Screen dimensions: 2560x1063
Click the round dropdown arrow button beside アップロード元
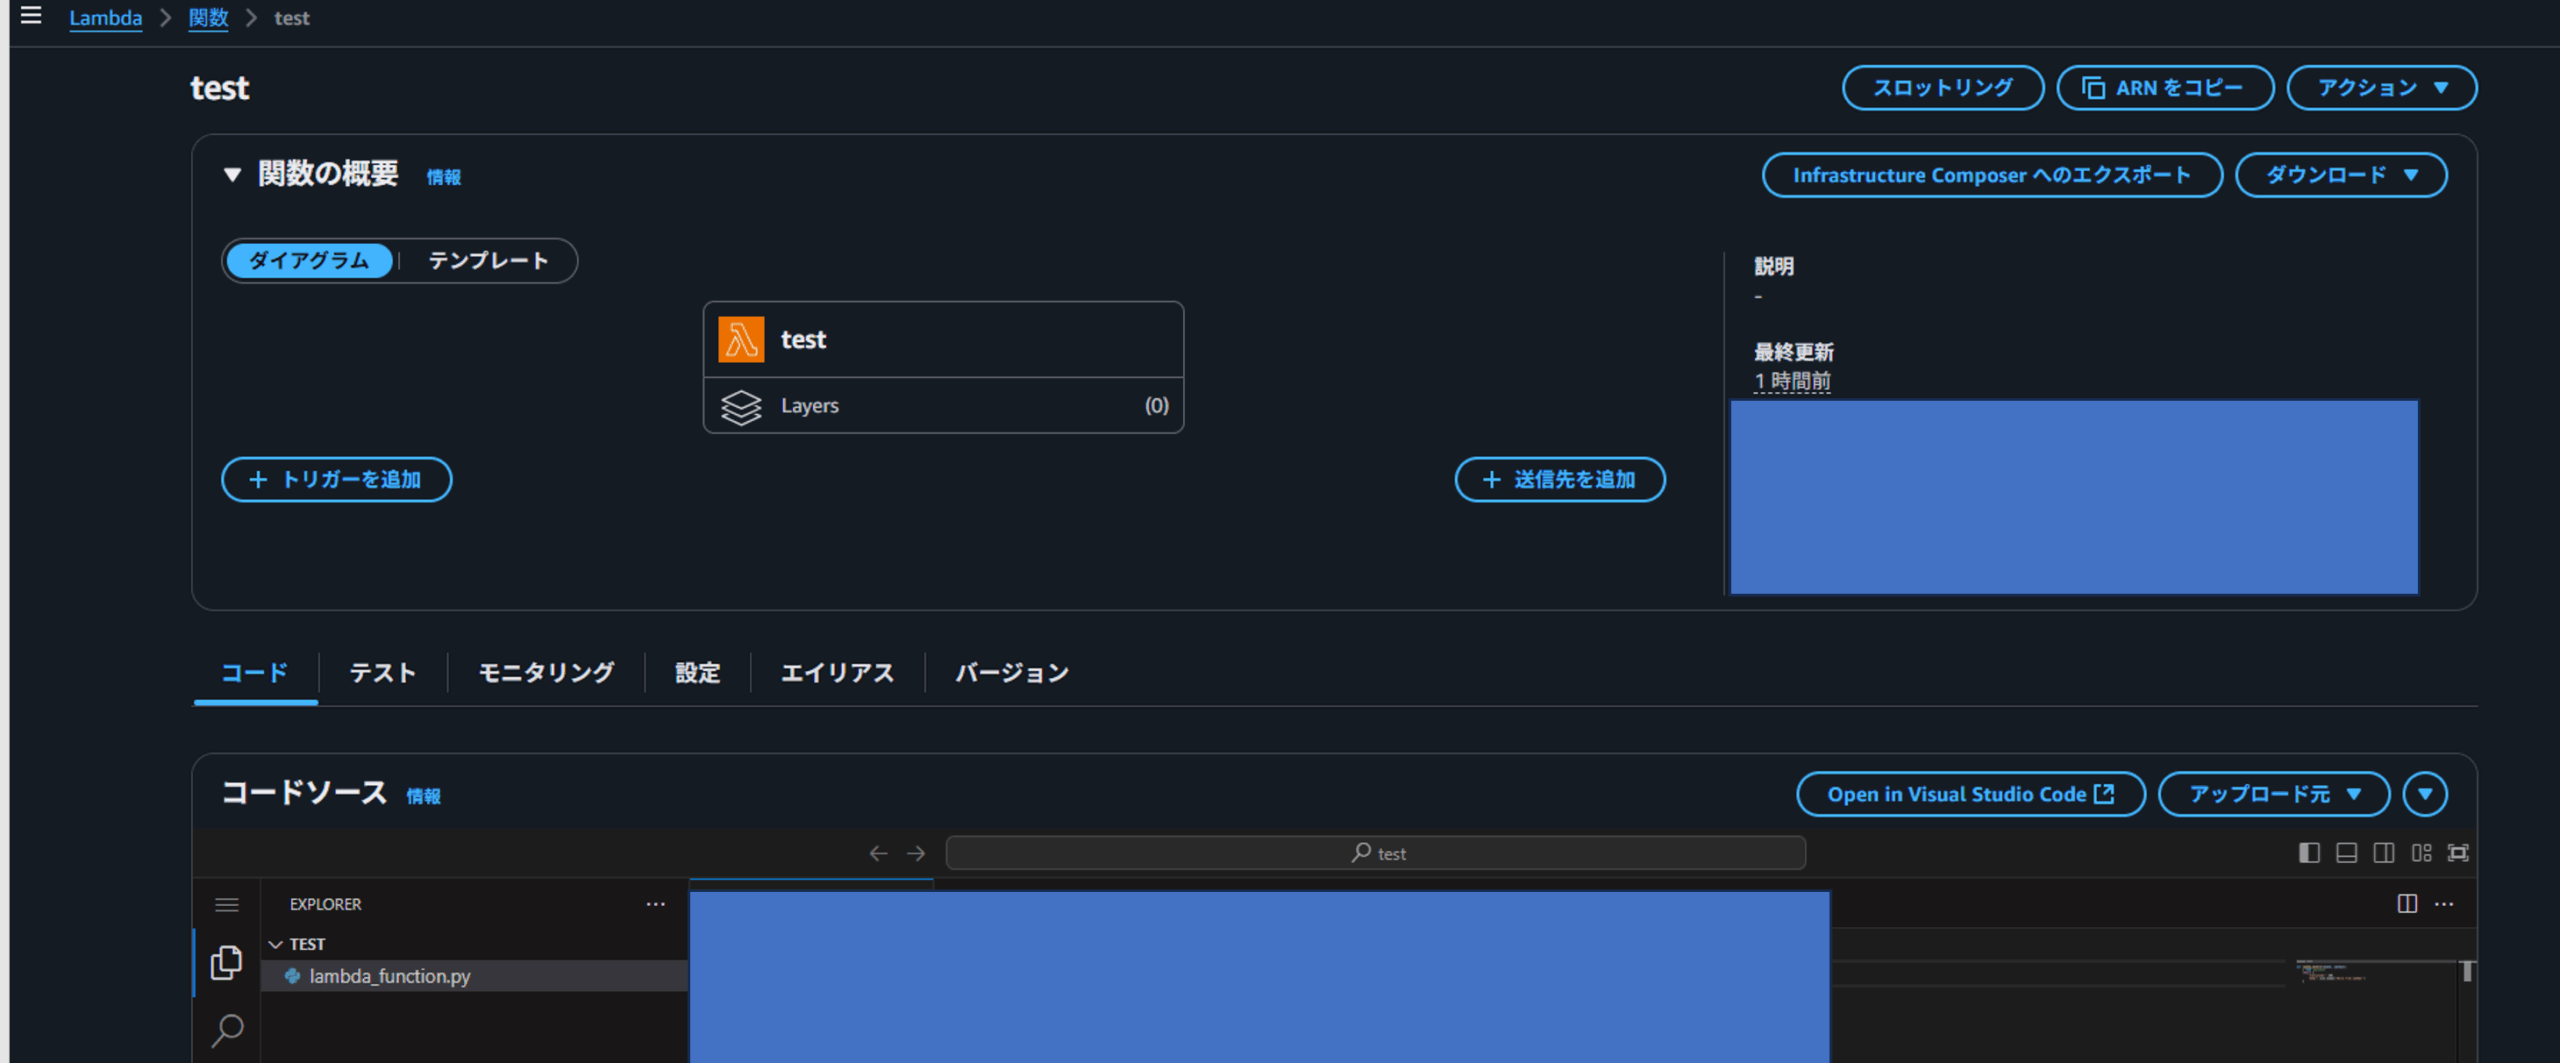[x=2425, y=794]
